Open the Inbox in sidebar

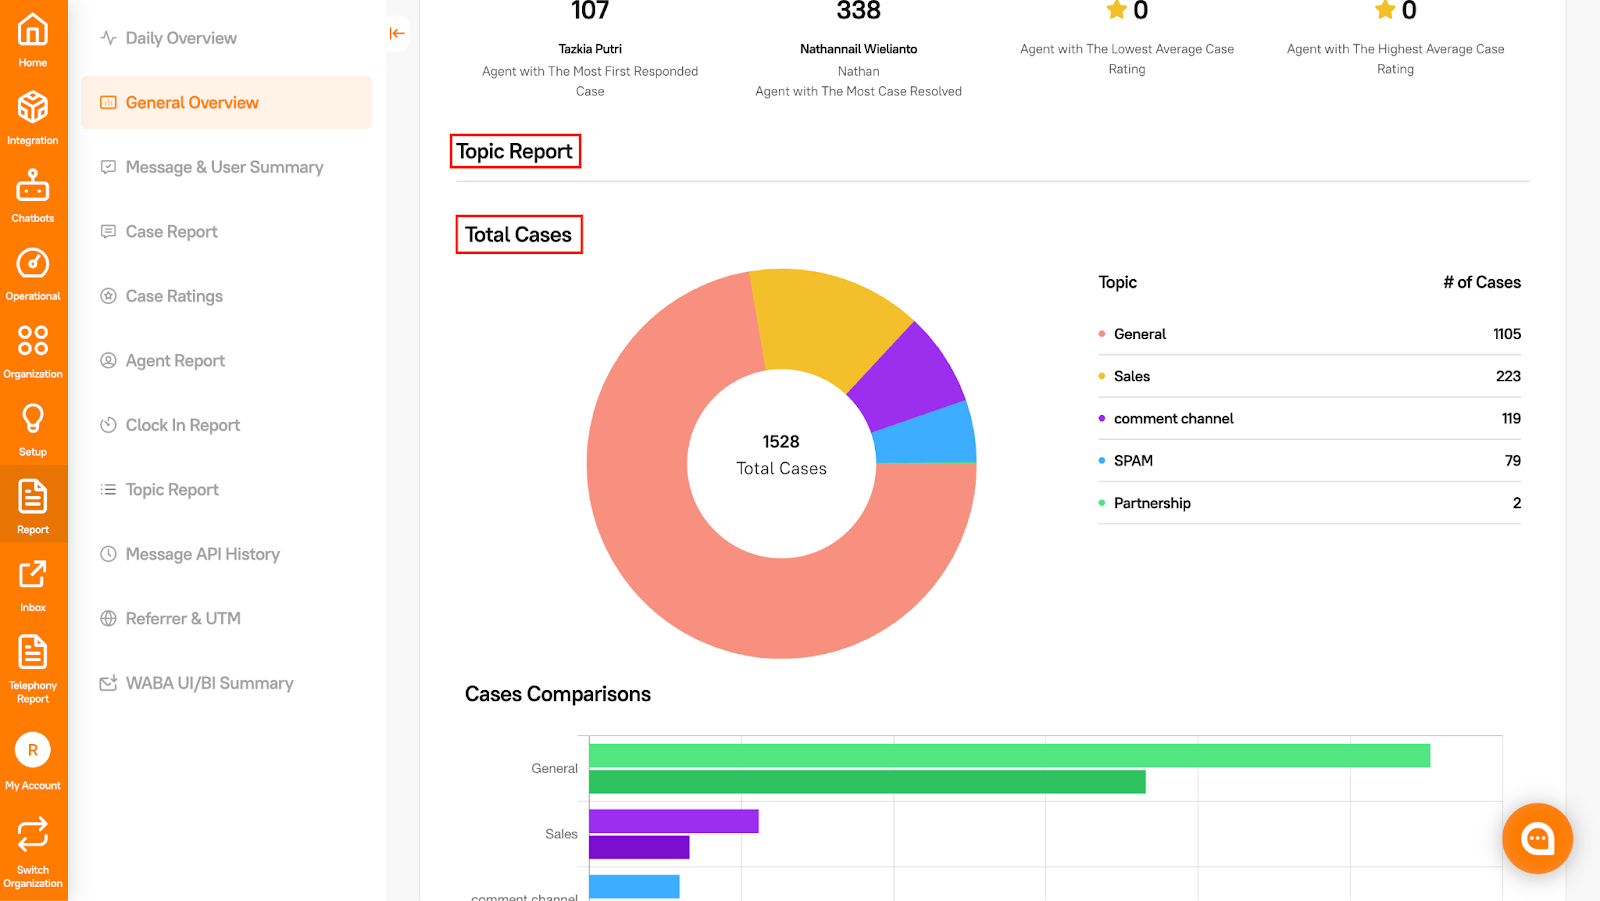33,585
